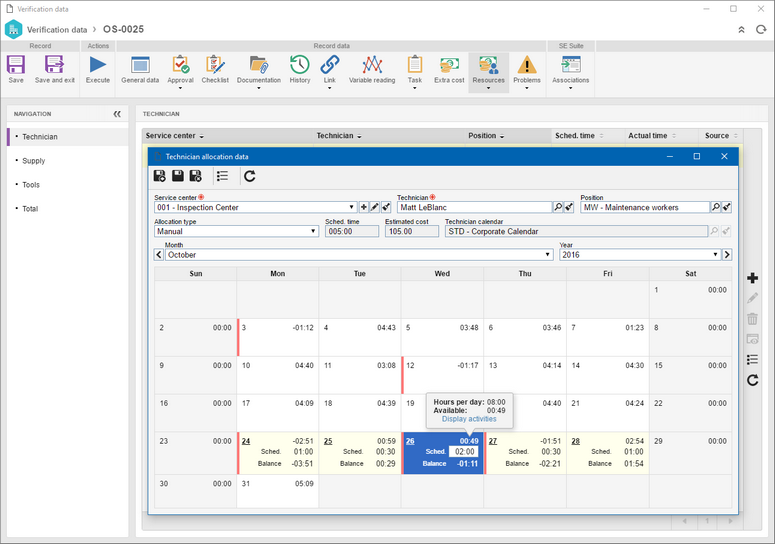Click the Technician name input field

[x=474, y=208]
